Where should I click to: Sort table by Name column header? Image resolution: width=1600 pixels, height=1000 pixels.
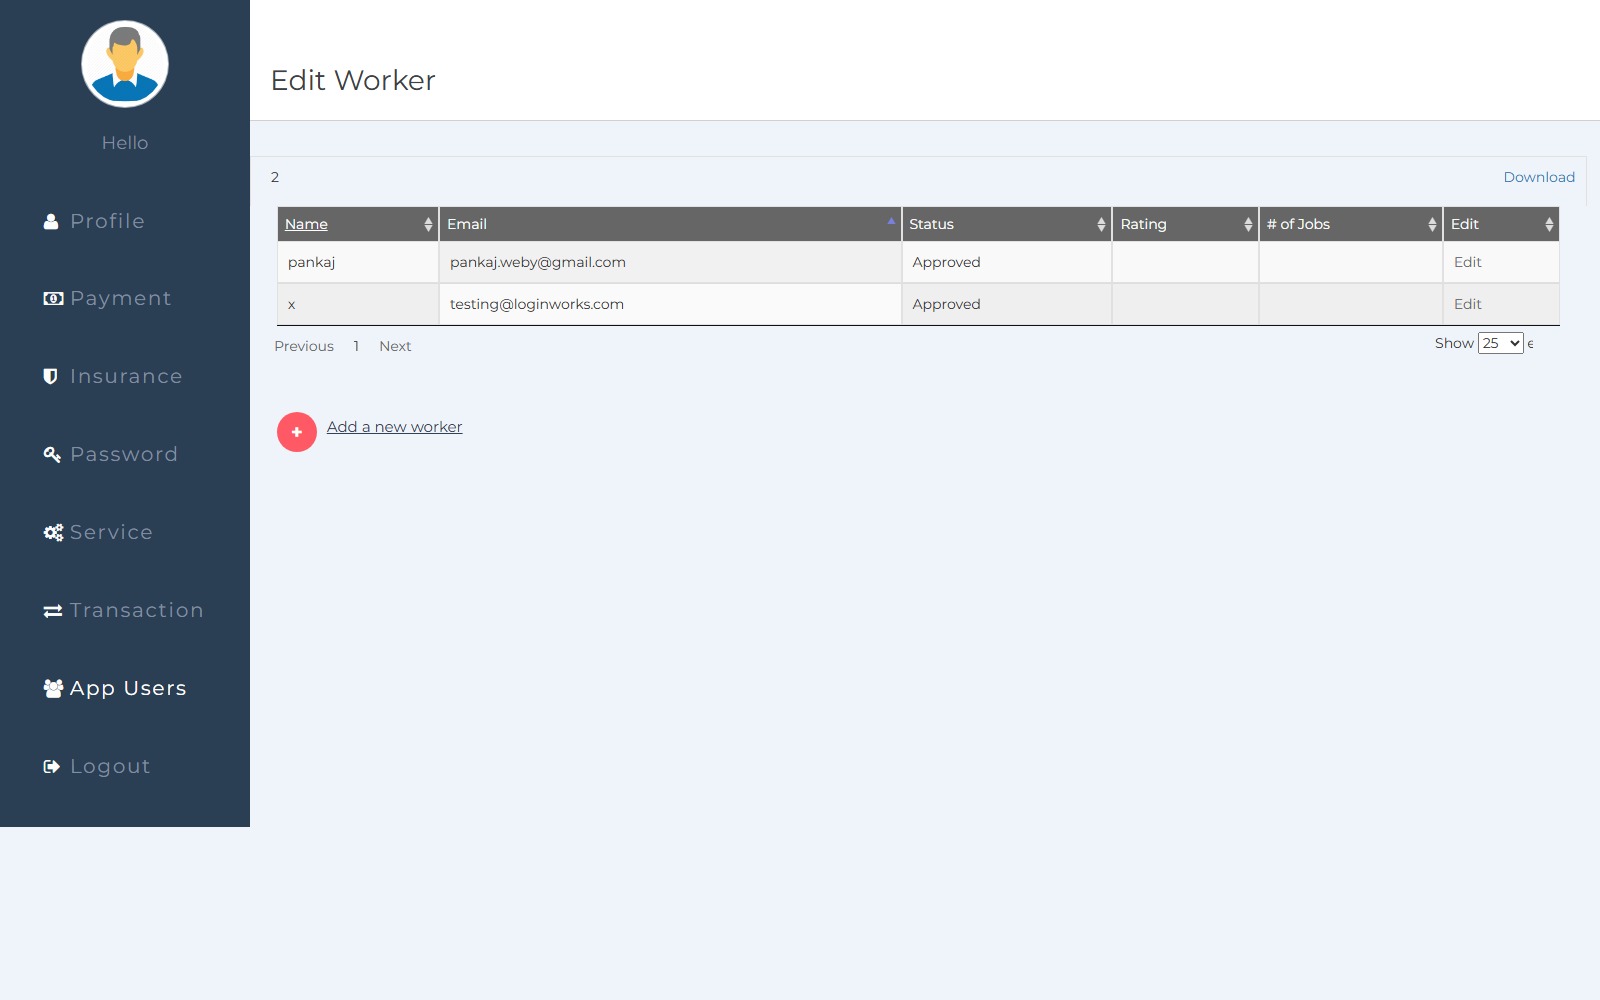[x=306, y=224]
